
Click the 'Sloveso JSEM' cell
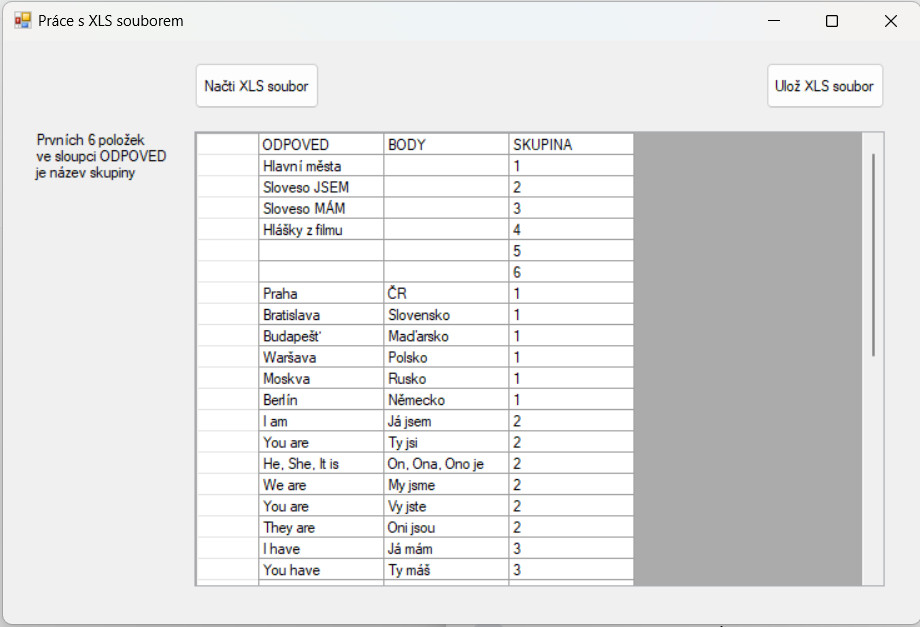321,187
